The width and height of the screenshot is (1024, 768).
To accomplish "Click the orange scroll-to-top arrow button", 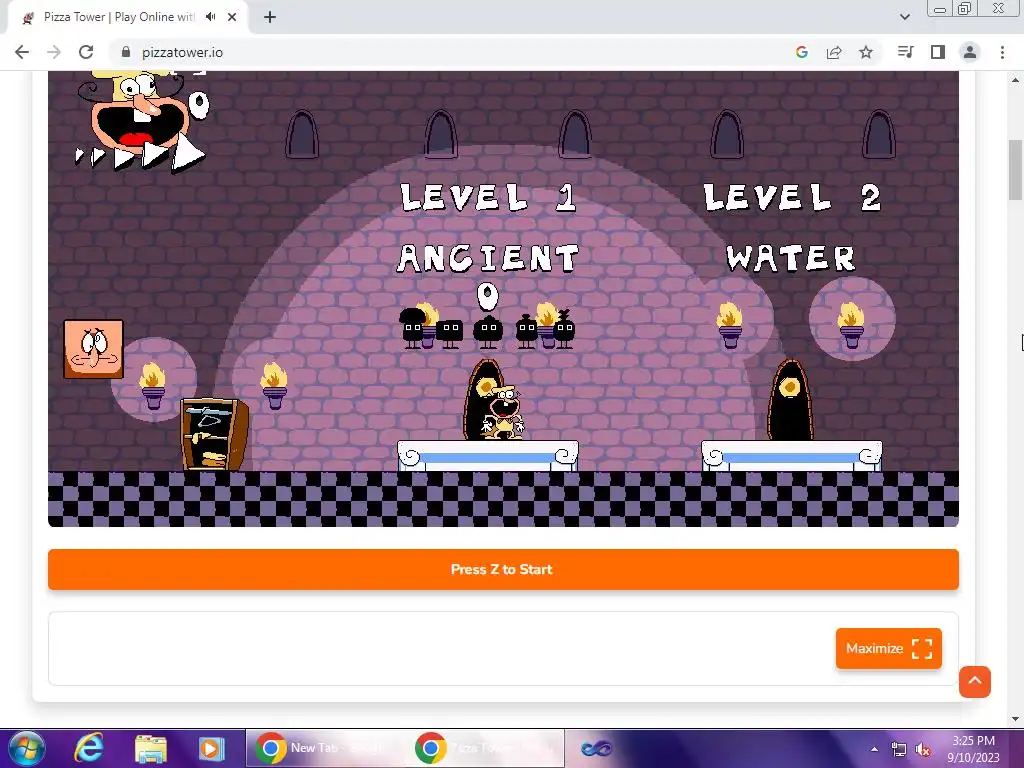I will coord(975,682).
